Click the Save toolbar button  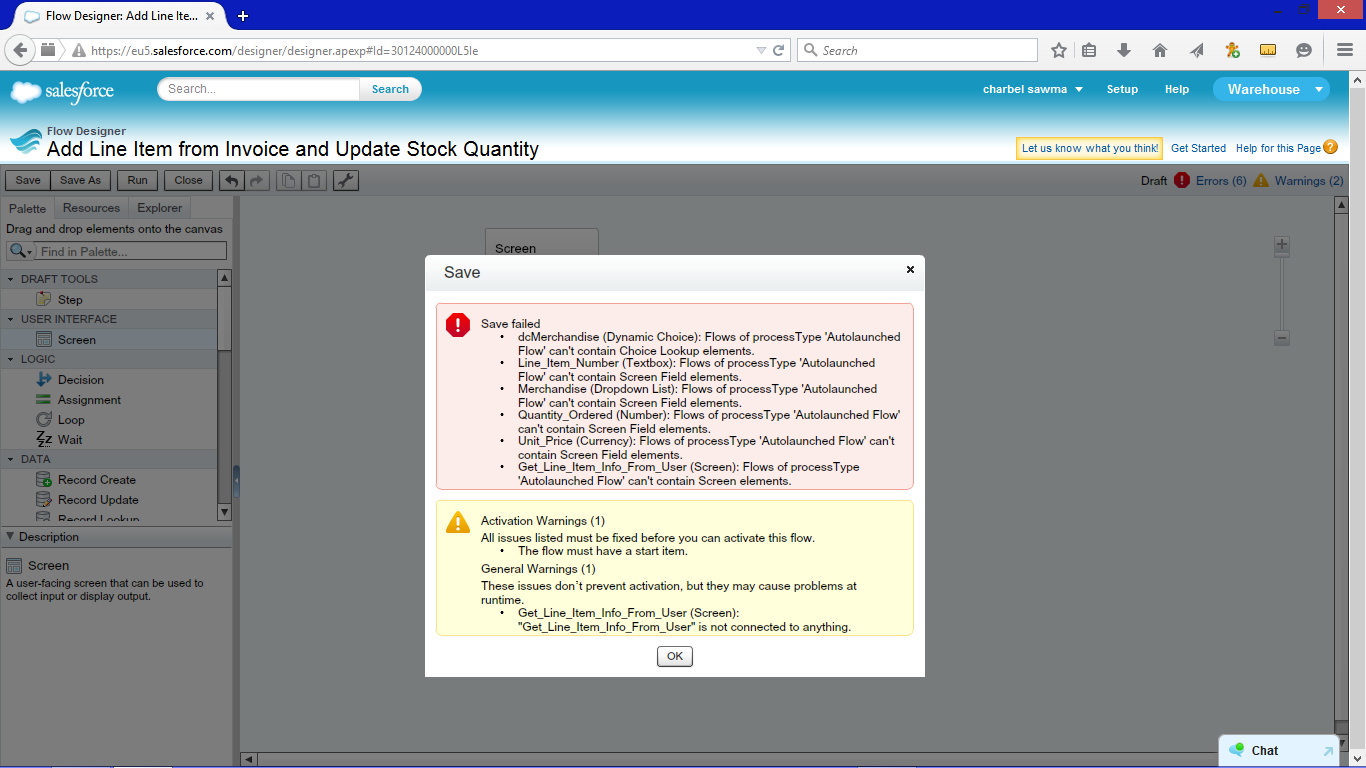28,180
